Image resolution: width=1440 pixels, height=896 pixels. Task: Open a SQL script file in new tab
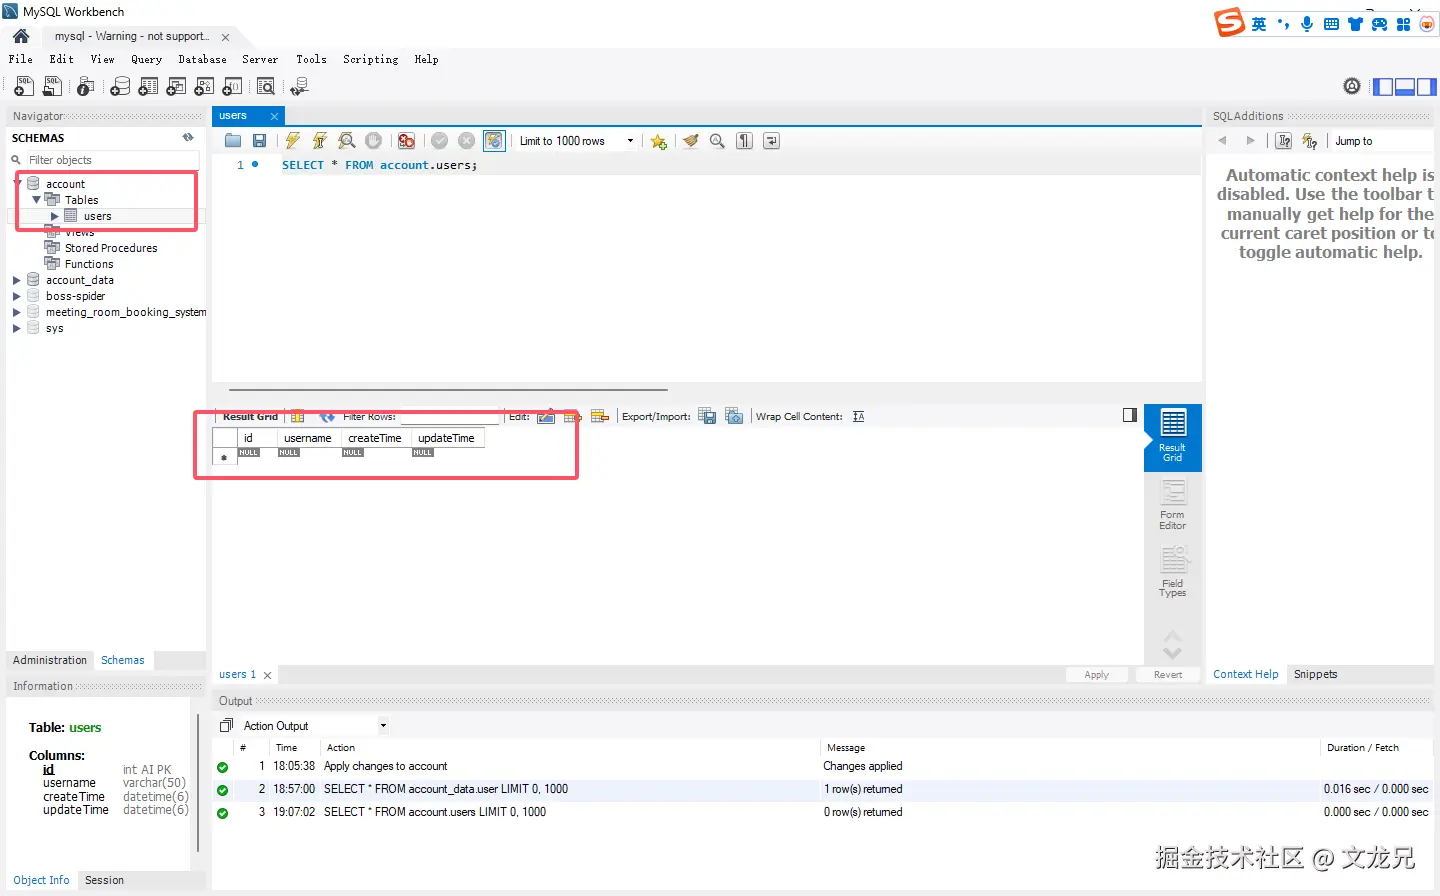(52, 87)
